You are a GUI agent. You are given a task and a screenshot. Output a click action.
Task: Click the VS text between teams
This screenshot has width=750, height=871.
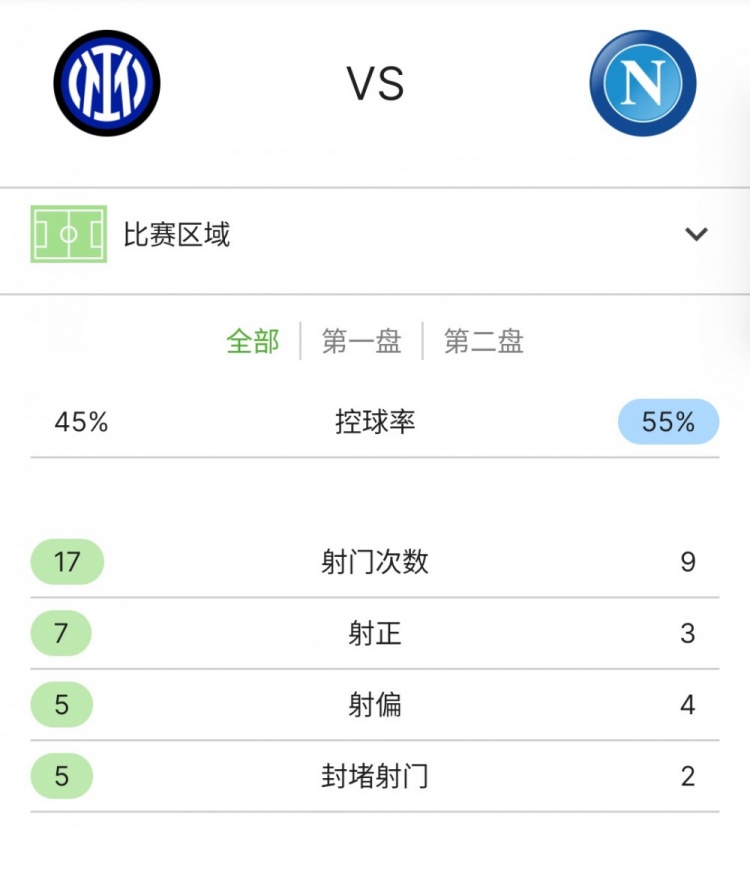pyautogui.click(x=376, y=84)
